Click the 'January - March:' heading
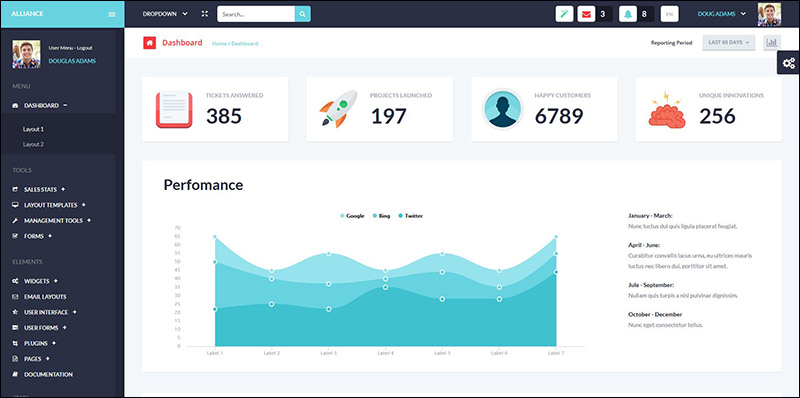 pyautogui.click(x=651, y=216)
